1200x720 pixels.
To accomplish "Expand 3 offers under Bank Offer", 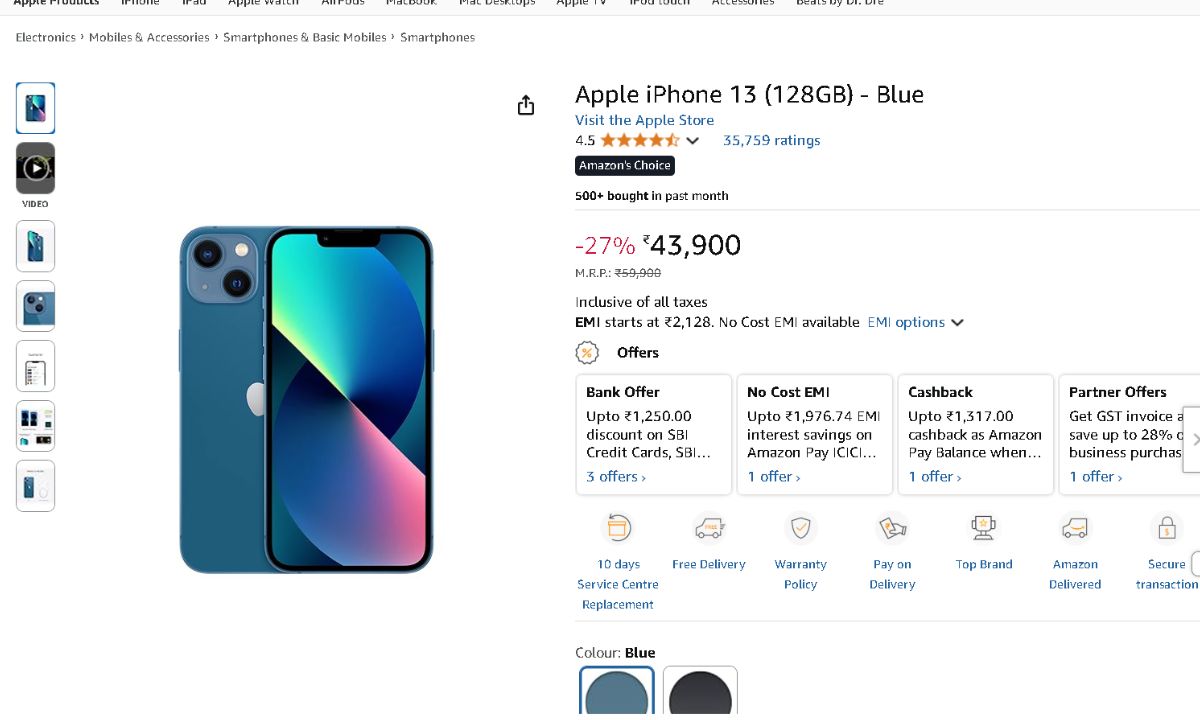I will coord(616,477).
